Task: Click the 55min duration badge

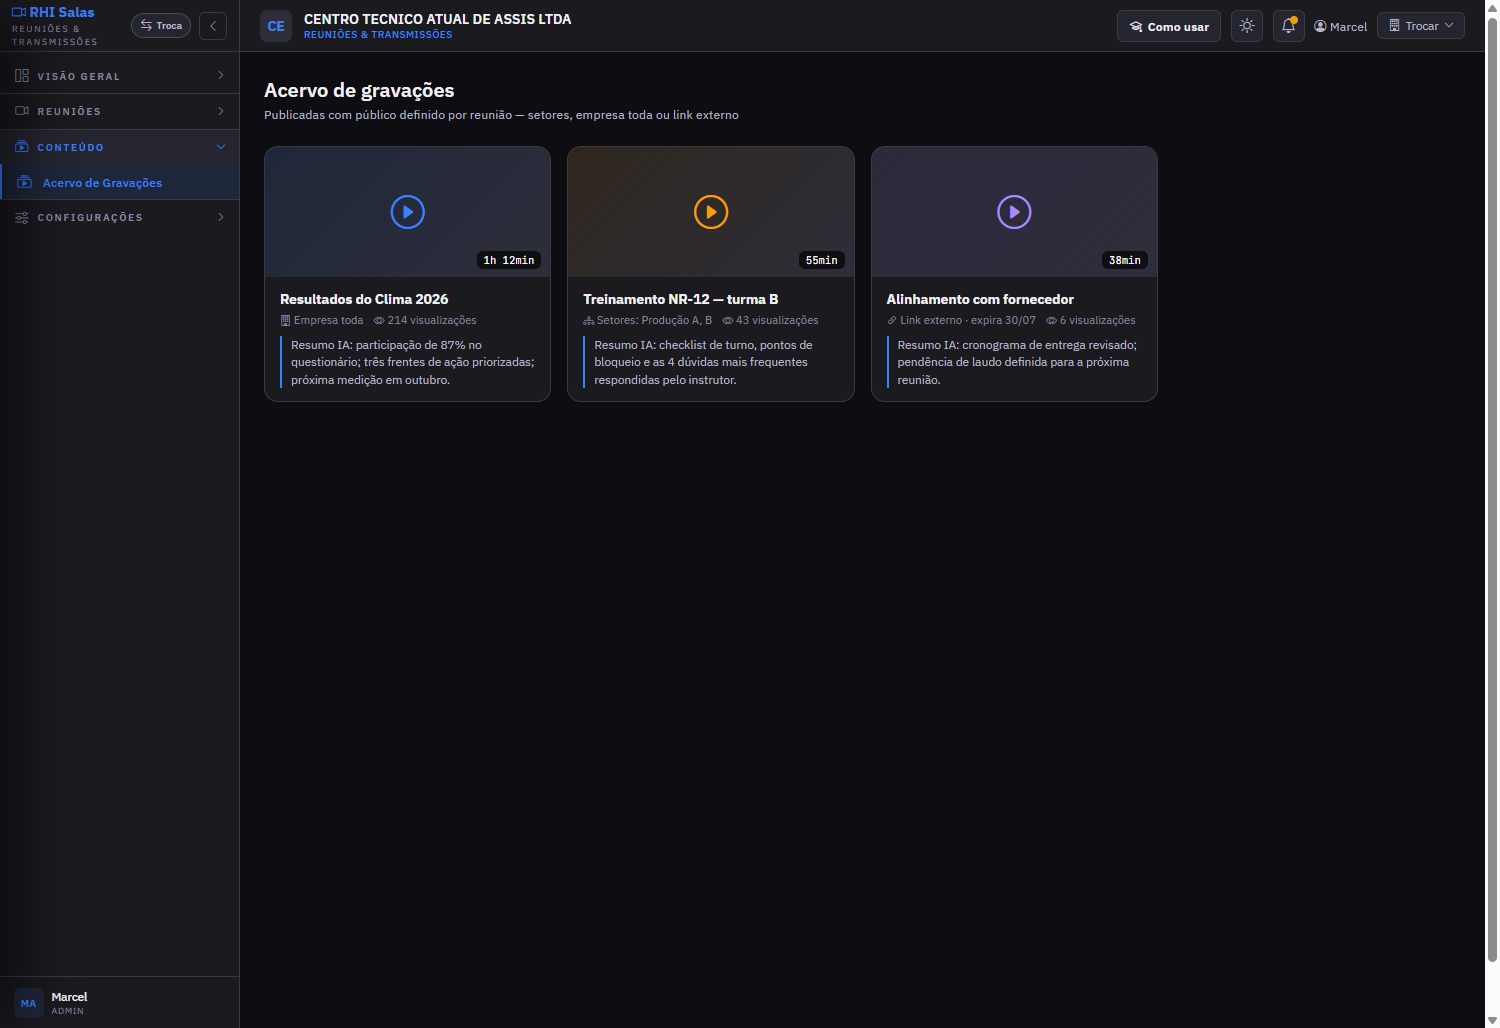Action: pos(822,260)
